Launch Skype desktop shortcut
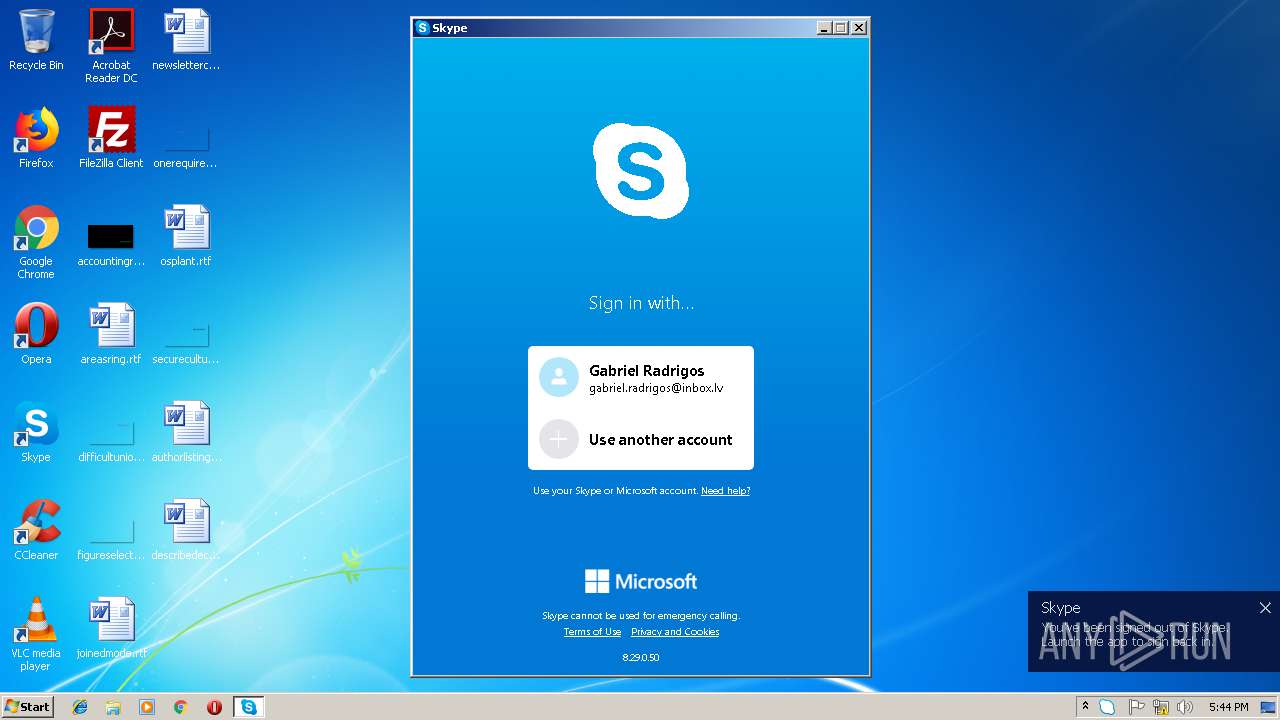The width and height of the screenshot is (1280, 720). point(36,432)
